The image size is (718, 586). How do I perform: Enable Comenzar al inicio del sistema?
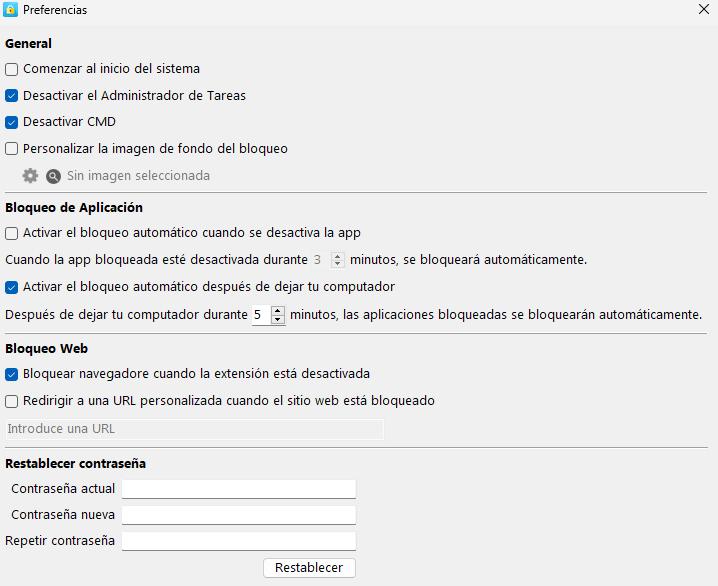point(12,69)
